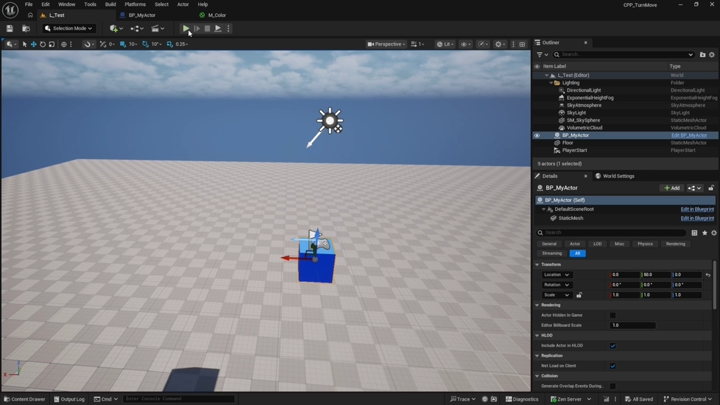Select DirectionalLight in the Outliner
The image size is (720, 405).
pos(584,90)
